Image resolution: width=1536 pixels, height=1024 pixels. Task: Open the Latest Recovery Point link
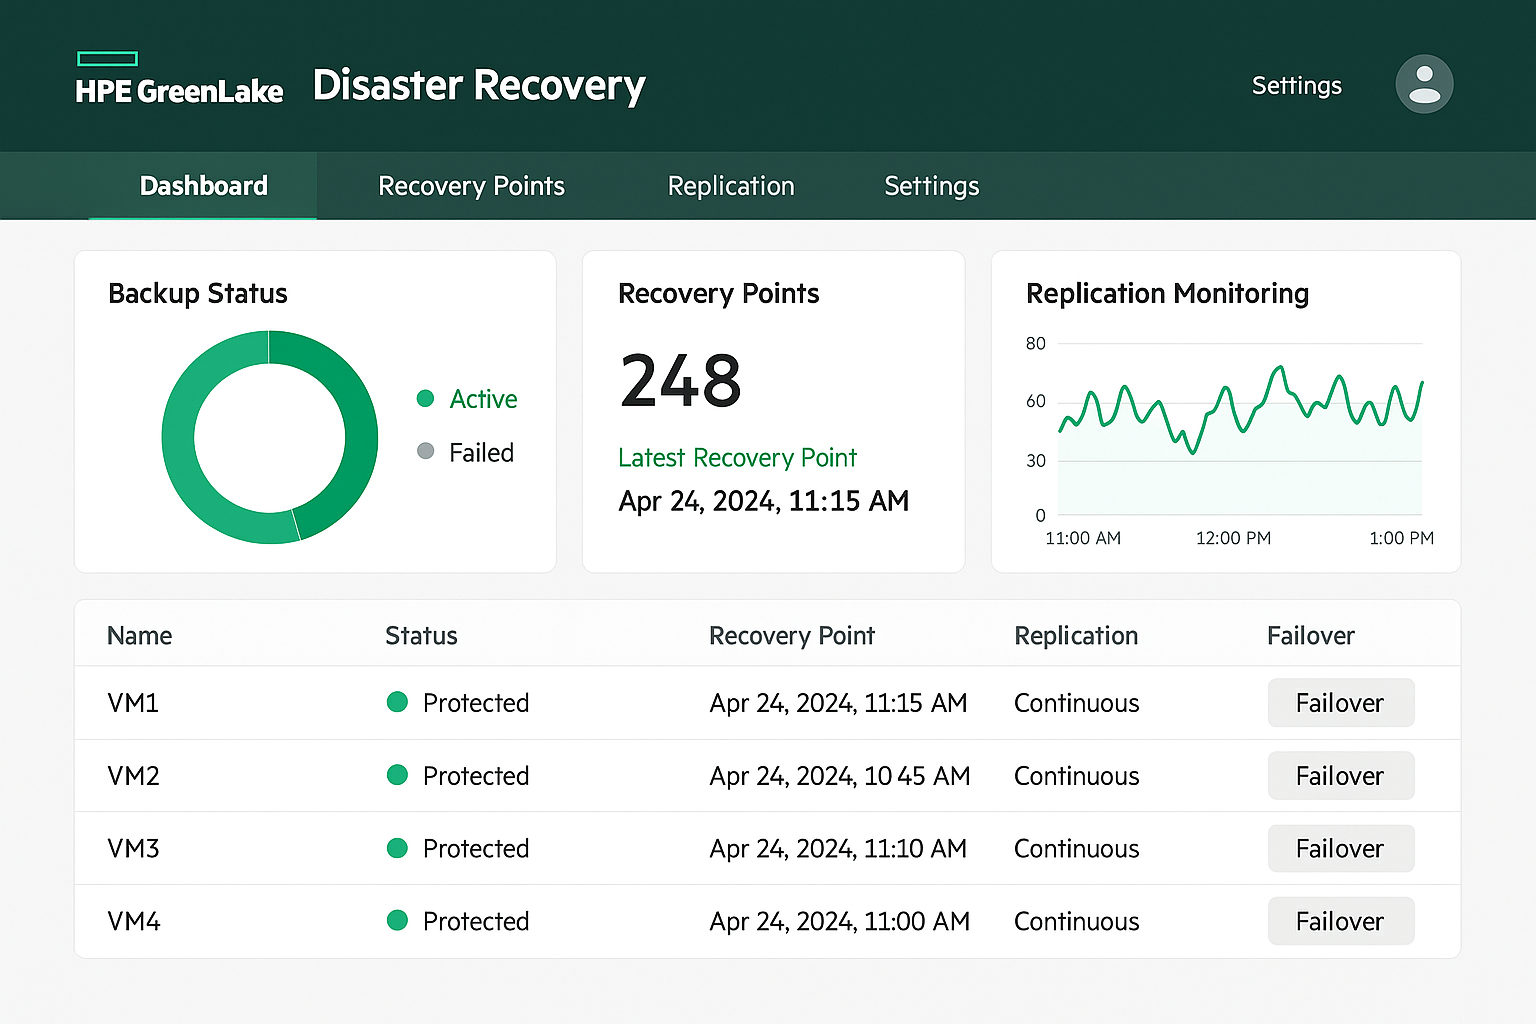tap(737, 458)
